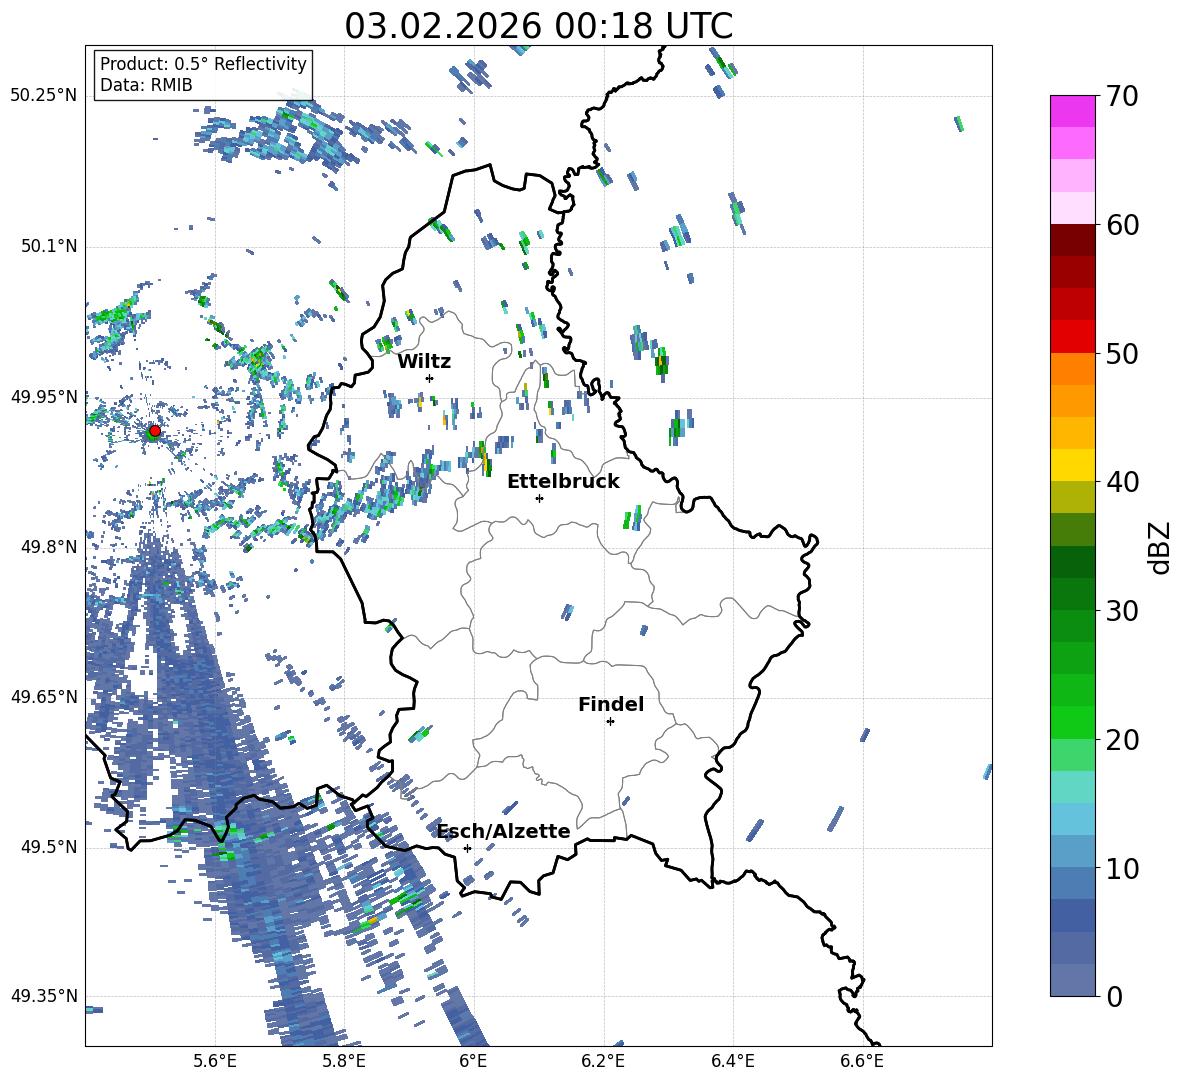Click the Esch/Alzette station cross marker

click(467, 848)
